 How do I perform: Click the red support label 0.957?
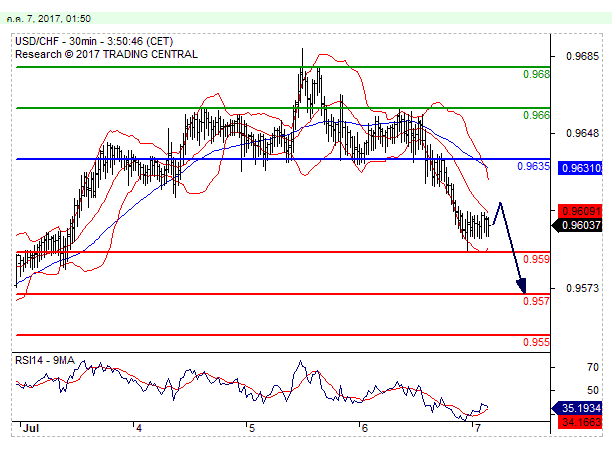pyautogui.click(x=536, y=301)
